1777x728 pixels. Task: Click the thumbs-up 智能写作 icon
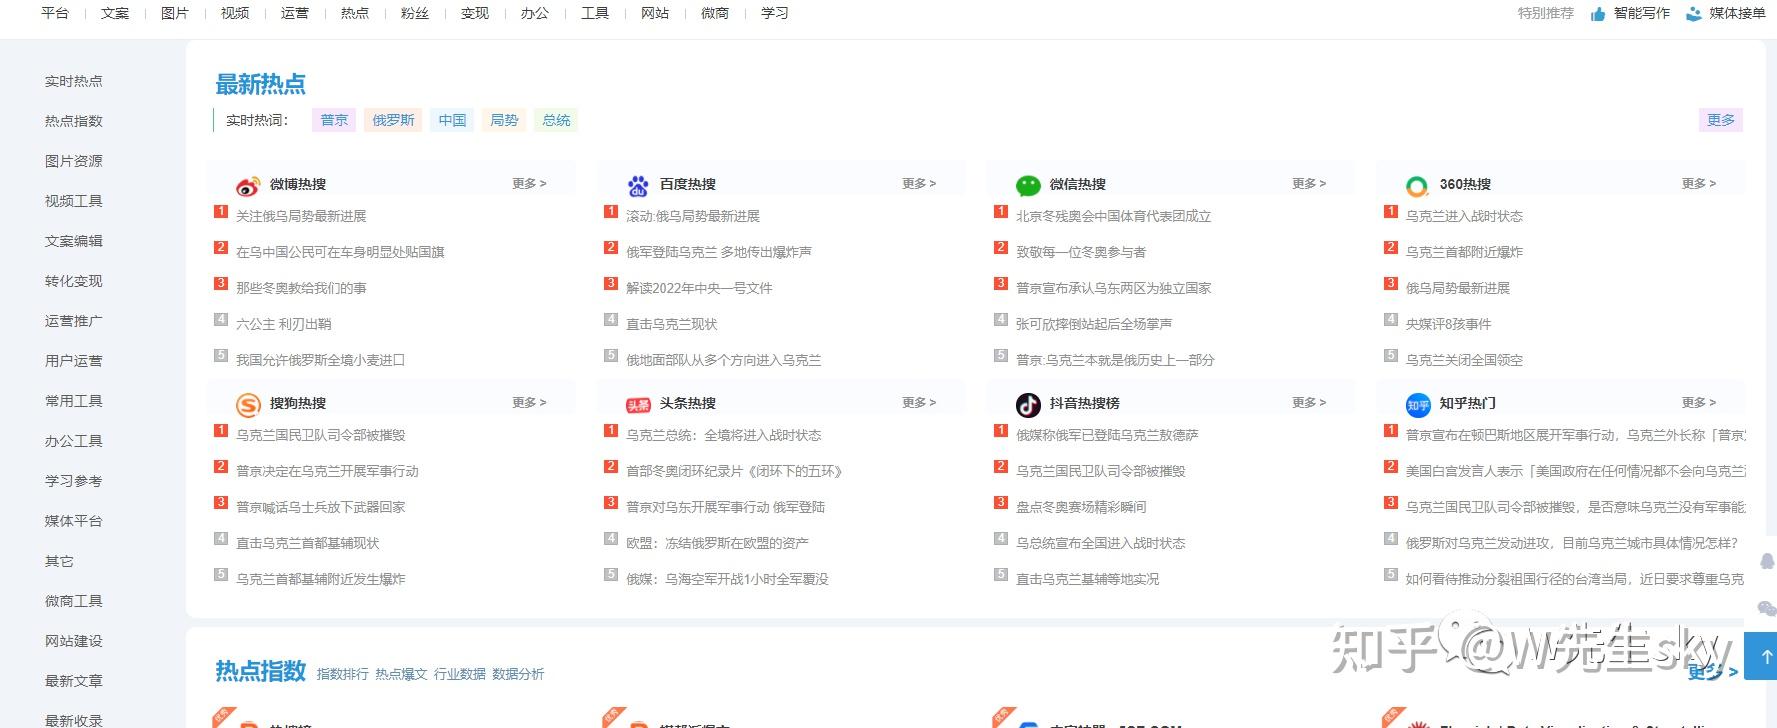(1598, 14)
